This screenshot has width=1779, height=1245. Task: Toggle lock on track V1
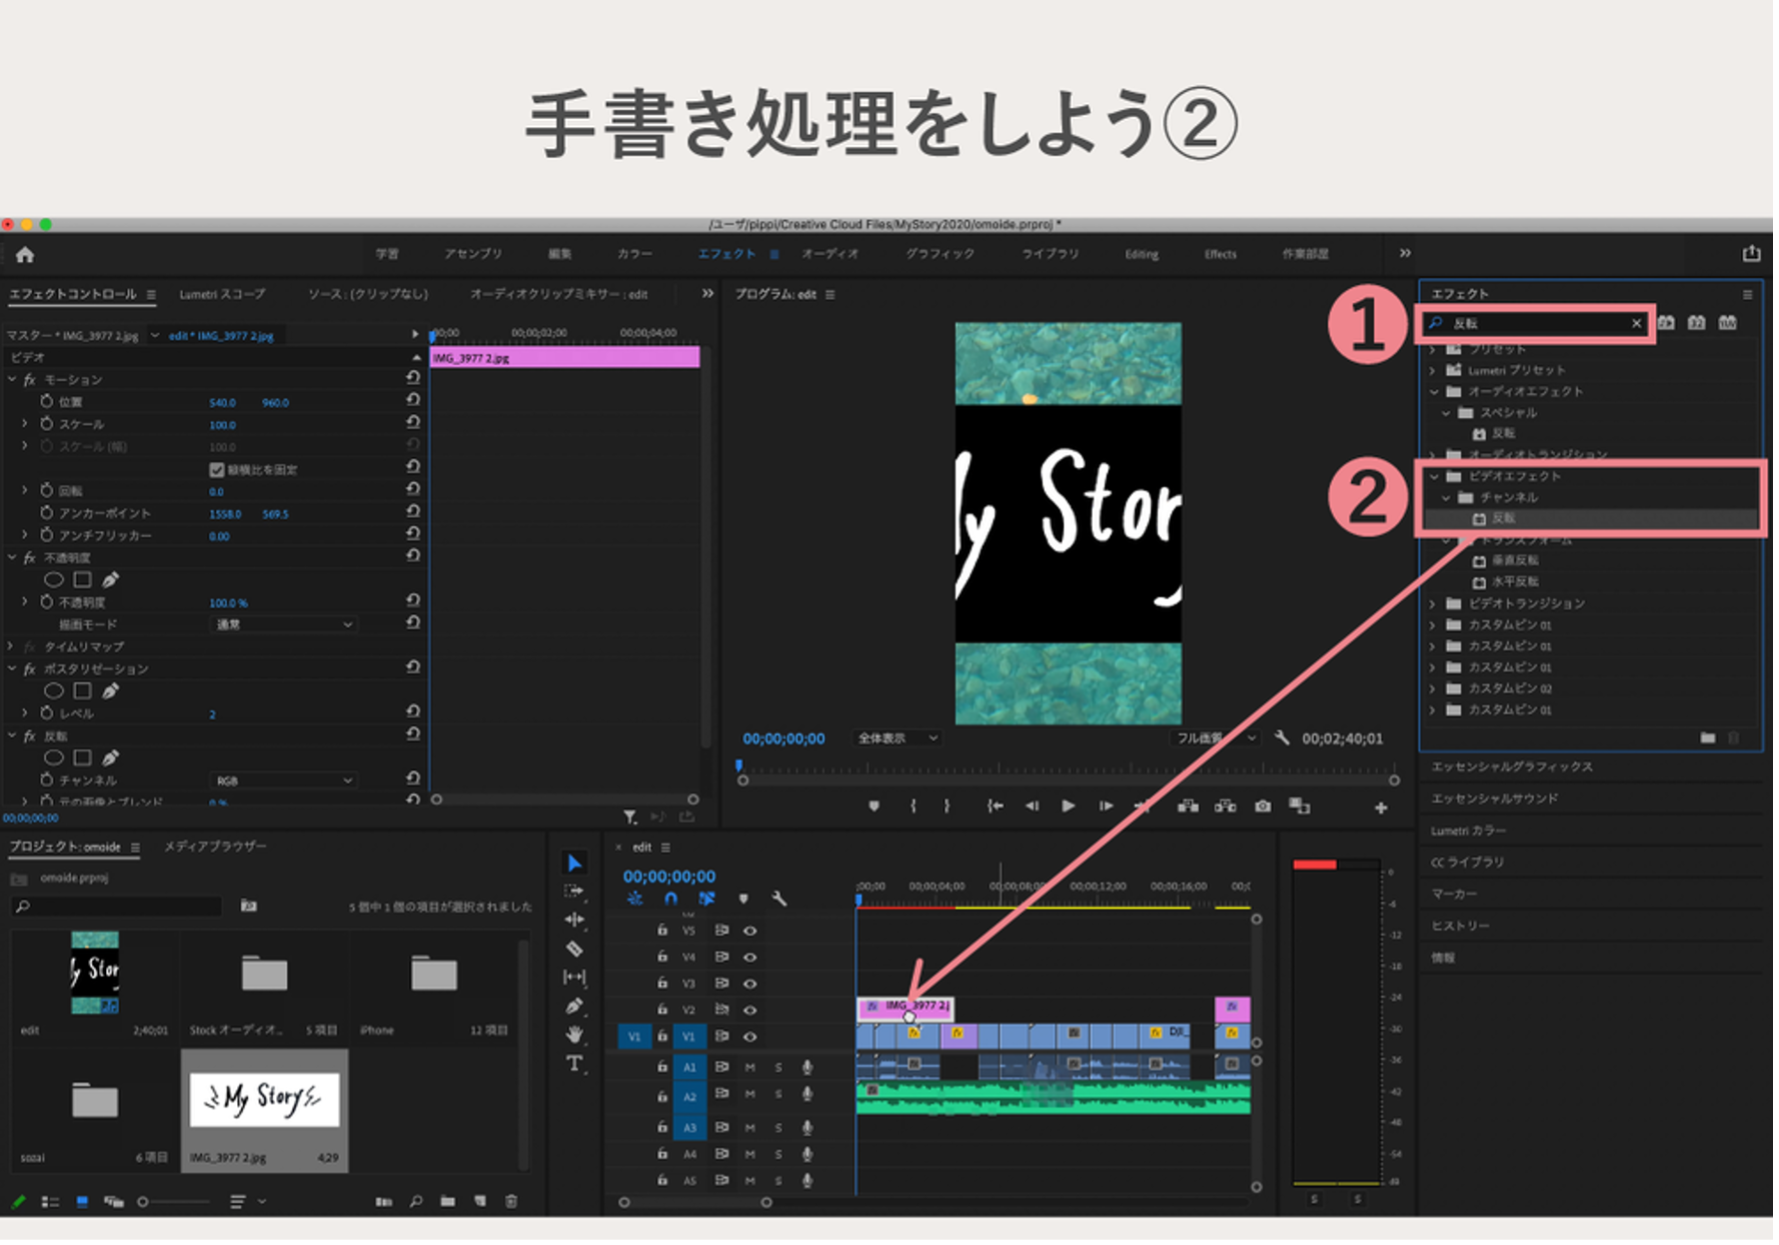click(x=664, y=1039)
